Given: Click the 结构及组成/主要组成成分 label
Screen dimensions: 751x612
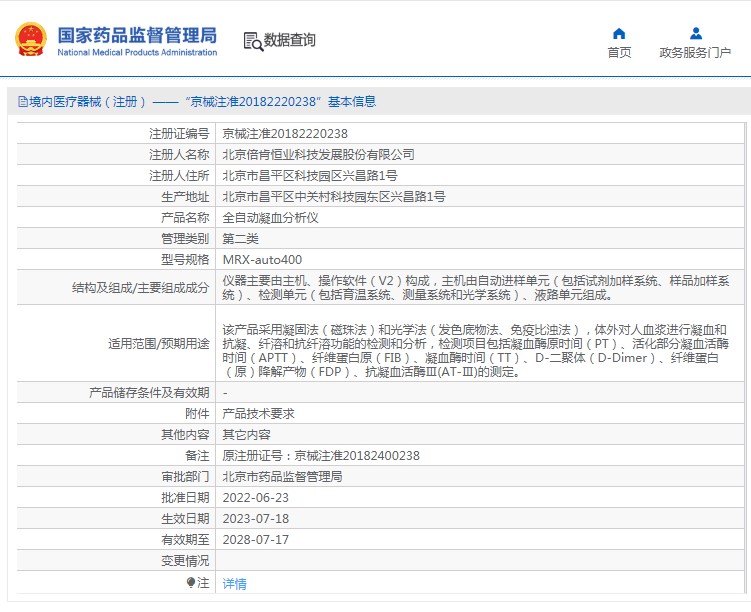Looking at the screenshot, I should [140, 288].
